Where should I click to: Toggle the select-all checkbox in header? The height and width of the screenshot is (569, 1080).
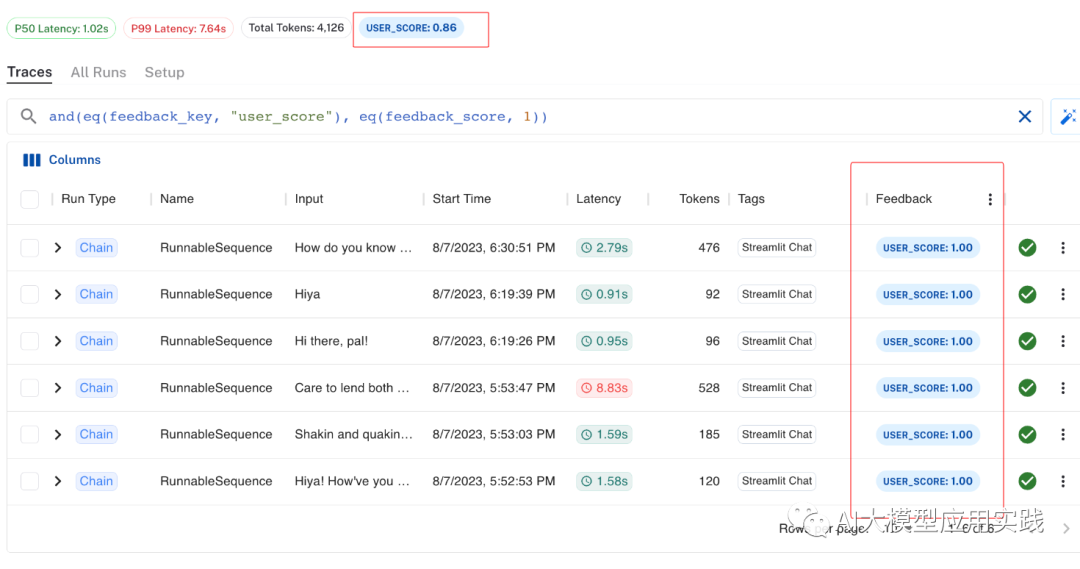coord(30,199)
